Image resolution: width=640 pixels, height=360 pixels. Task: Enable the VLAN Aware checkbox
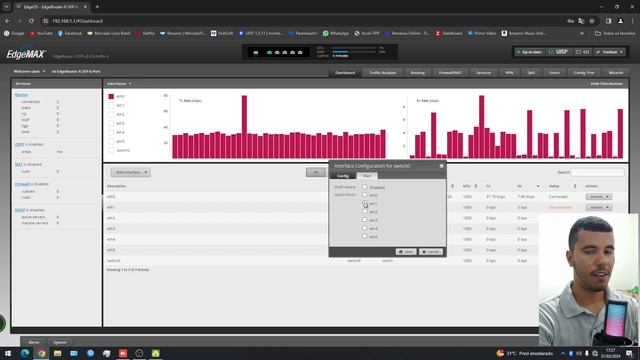[x=364, y=187]
